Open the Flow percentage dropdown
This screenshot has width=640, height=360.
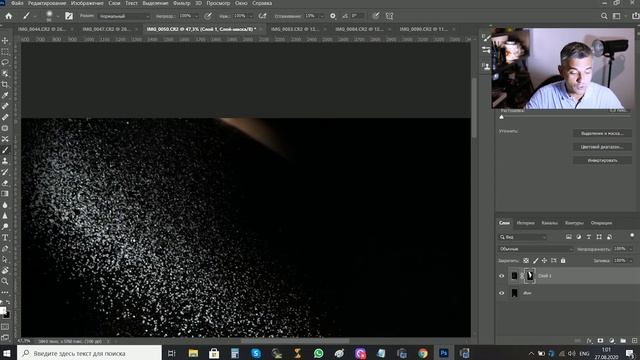click(x=251, y=16)
